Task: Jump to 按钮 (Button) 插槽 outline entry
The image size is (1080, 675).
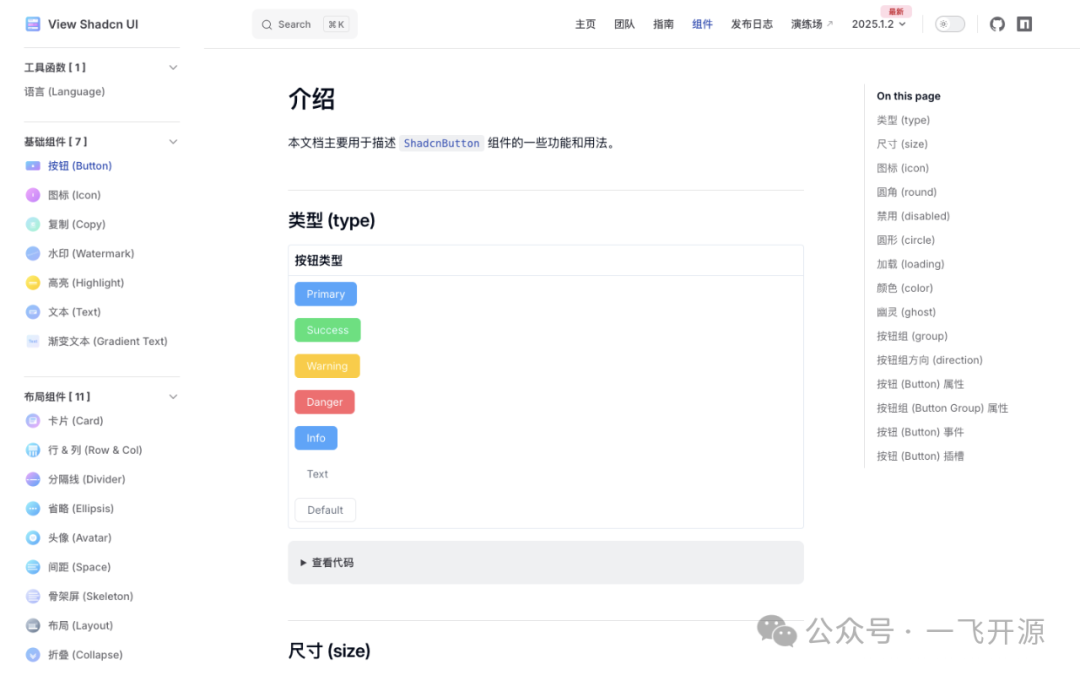Action: coord(920,457)
